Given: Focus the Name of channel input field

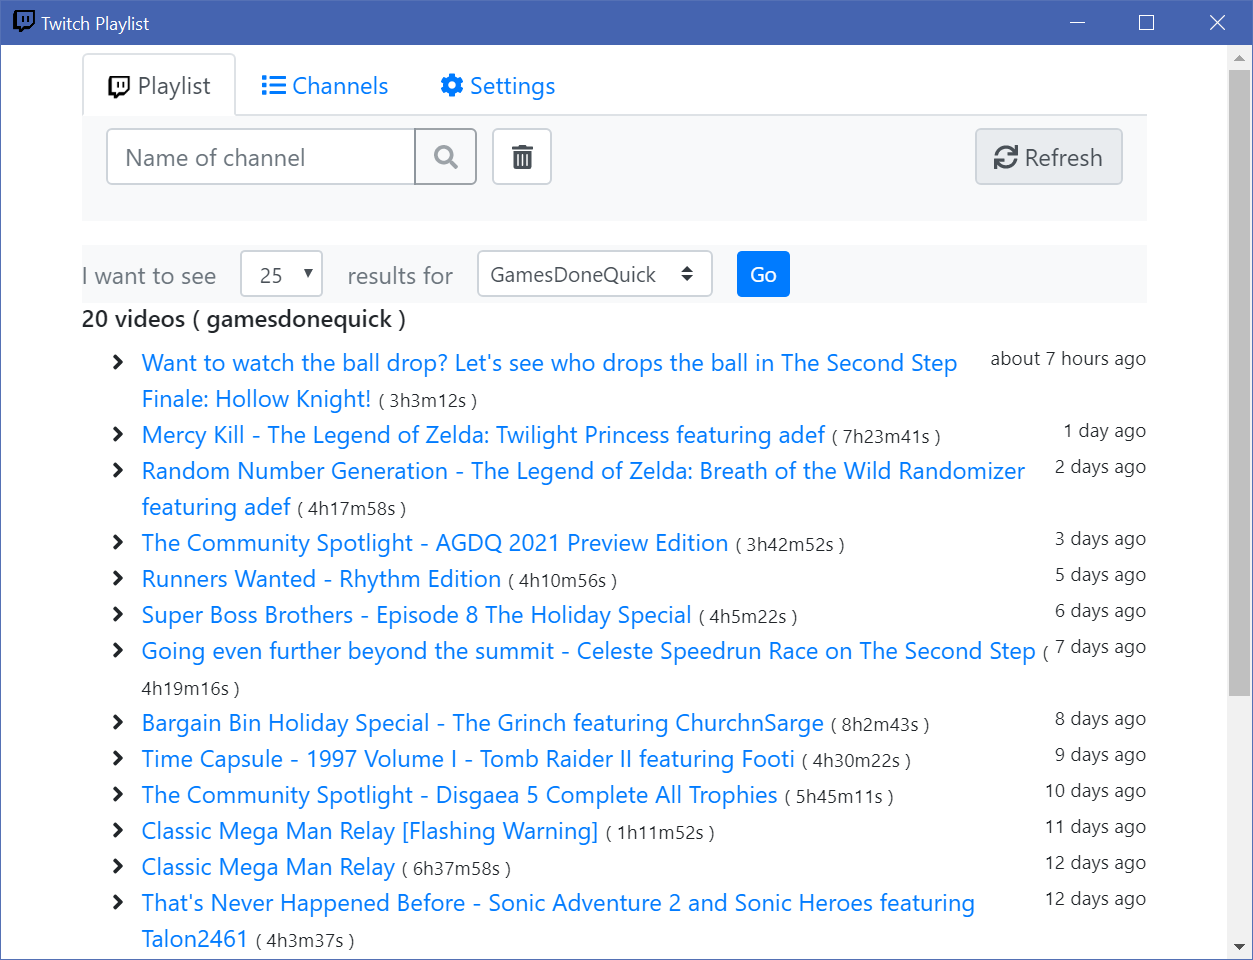Looking at the screenshot, I should pos(261,157).
